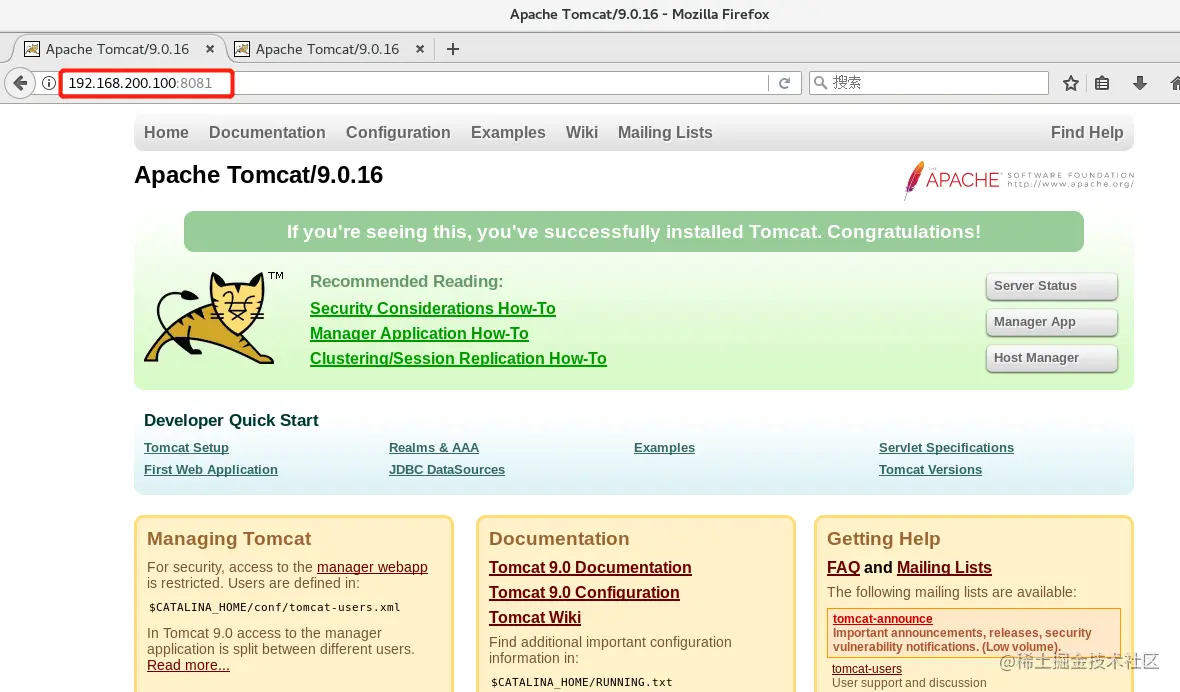This screenshot has width=1180, height=692.
Task: Open Realms & AAA link
Action: click(434, 448)
